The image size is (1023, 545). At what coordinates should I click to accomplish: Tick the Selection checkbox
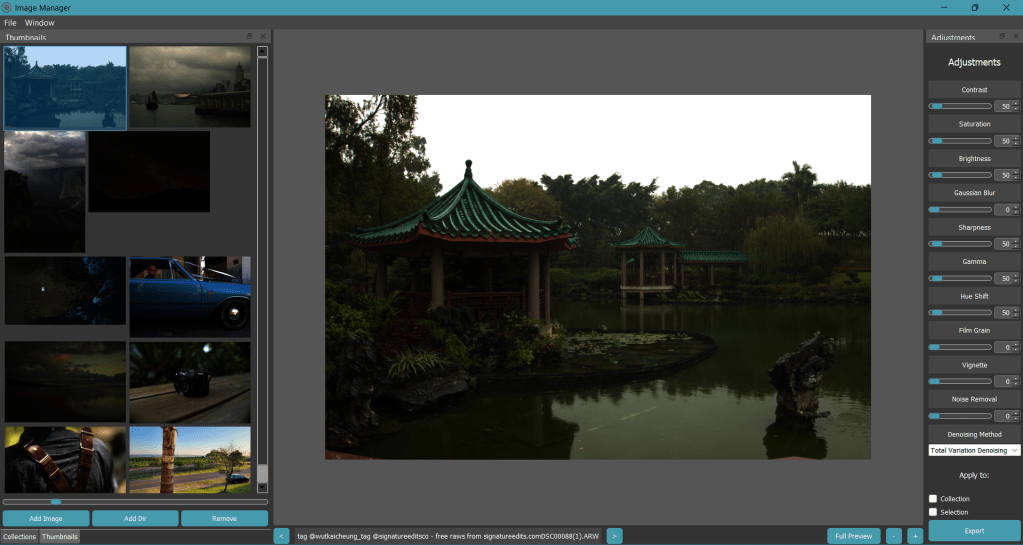933,512
